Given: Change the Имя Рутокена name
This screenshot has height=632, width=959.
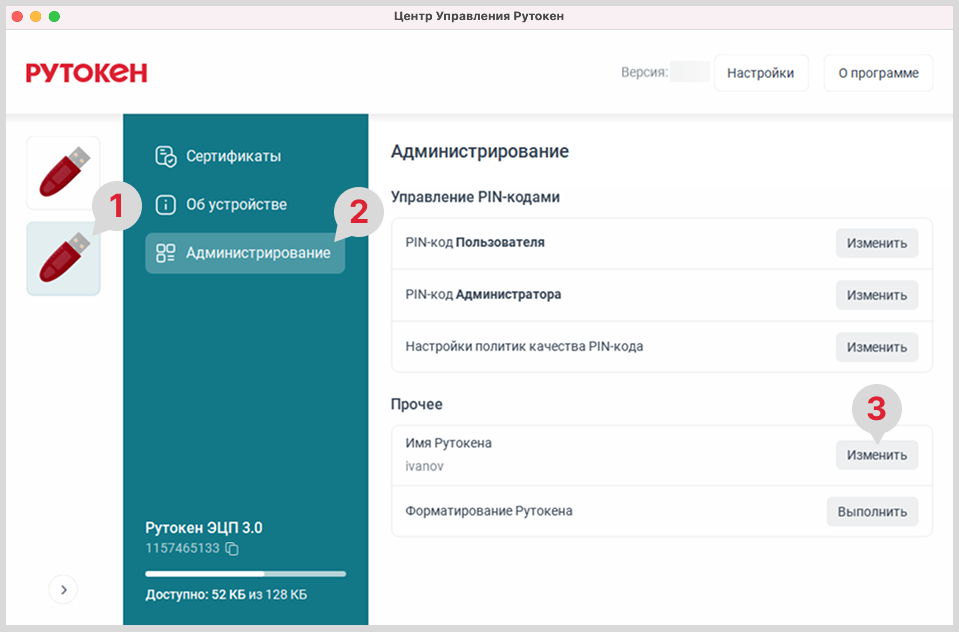Looking at the screenshot, I should (x=876, y=455).
